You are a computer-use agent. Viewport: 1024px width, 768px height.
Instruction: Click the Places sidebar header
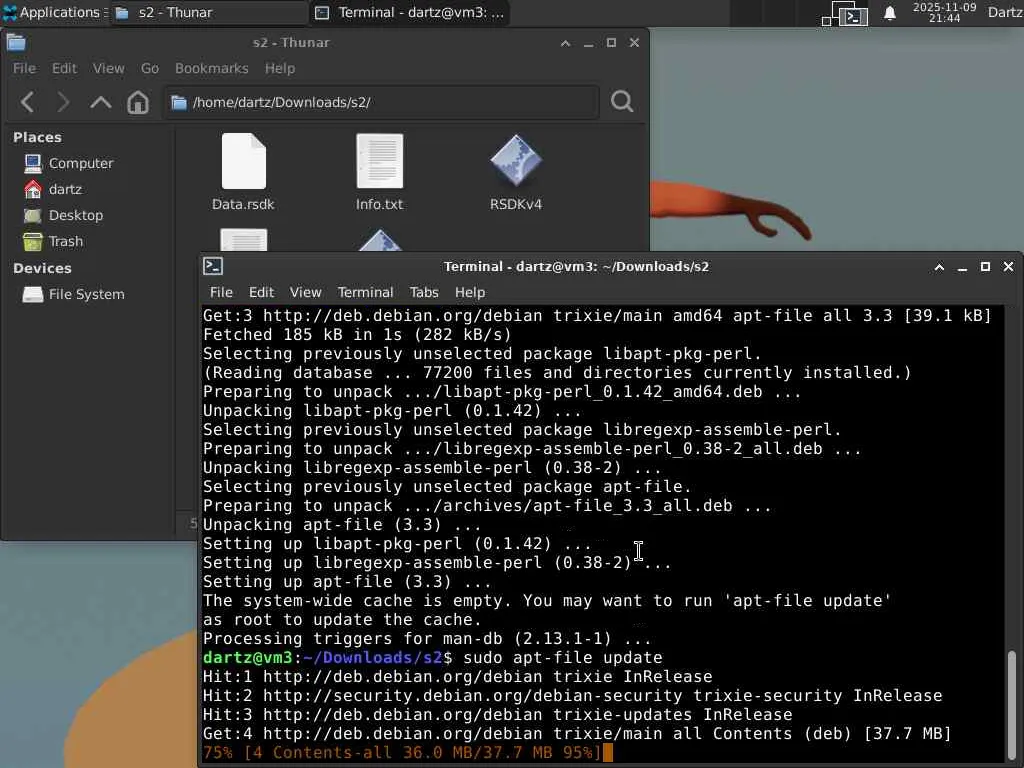pos(37,137)
